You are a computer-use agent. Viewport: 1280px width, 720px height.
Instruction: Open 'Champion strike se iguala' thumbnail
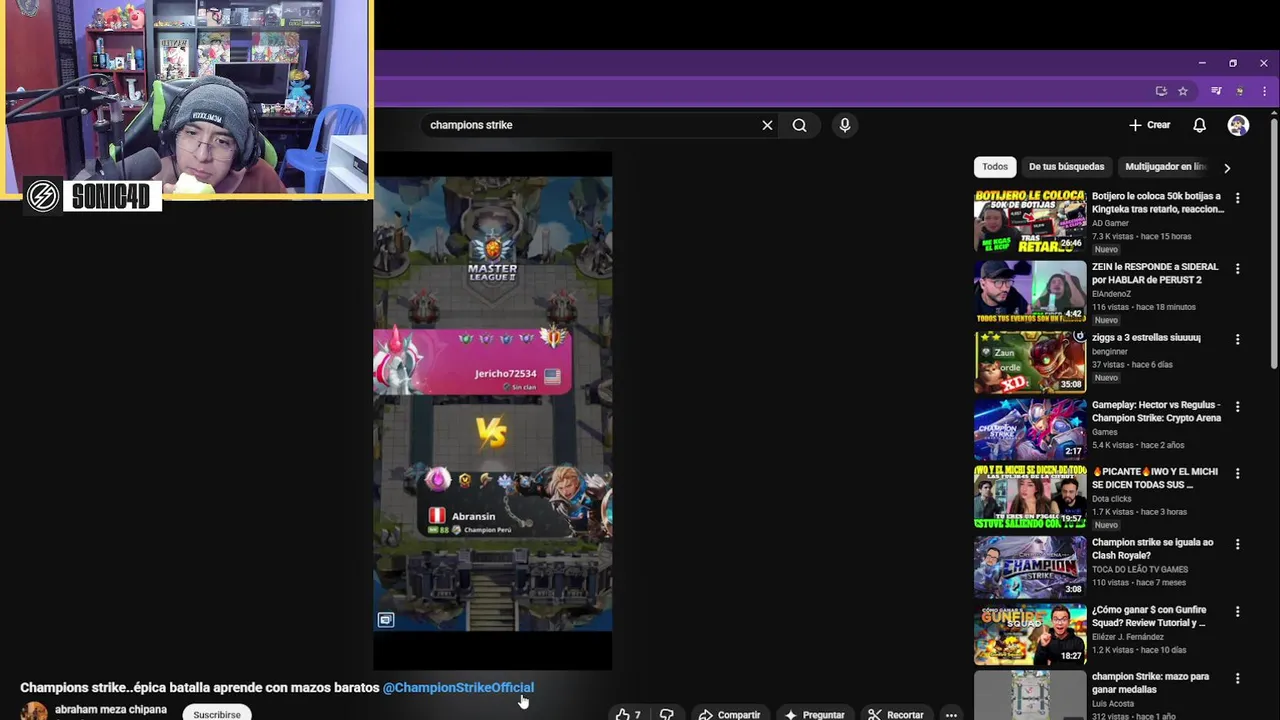point(1029,567)
